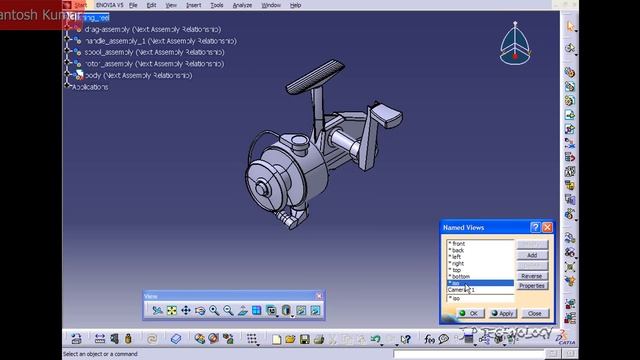Select '* right' in the named views list
This screenshot has width=640, height=360.
click(x=480, y=263)
